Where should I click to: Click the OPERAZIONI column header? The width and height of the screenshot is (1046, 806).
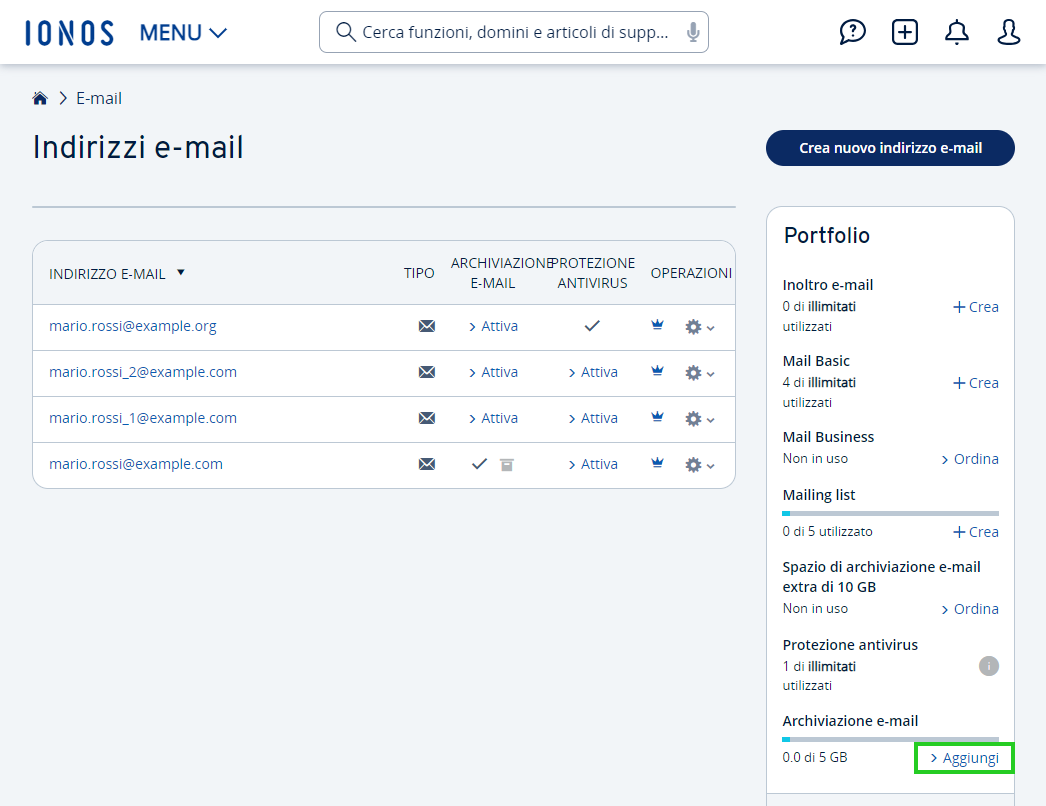691,273
